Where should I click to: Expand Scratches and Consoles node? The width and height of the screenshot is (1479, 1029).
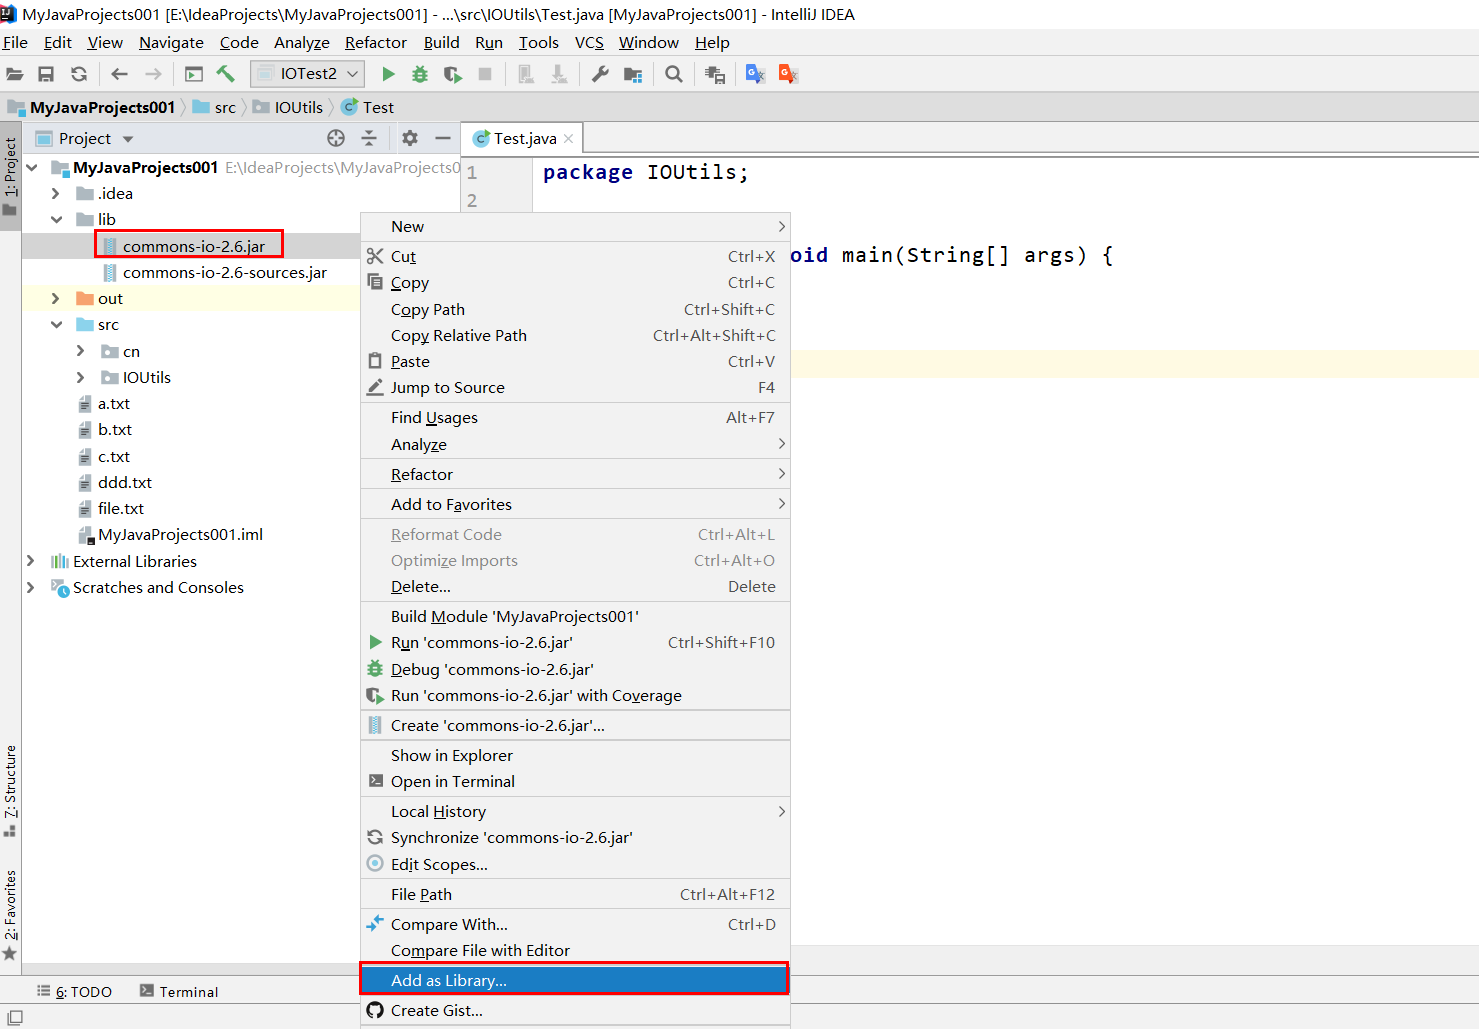point(31,587)
